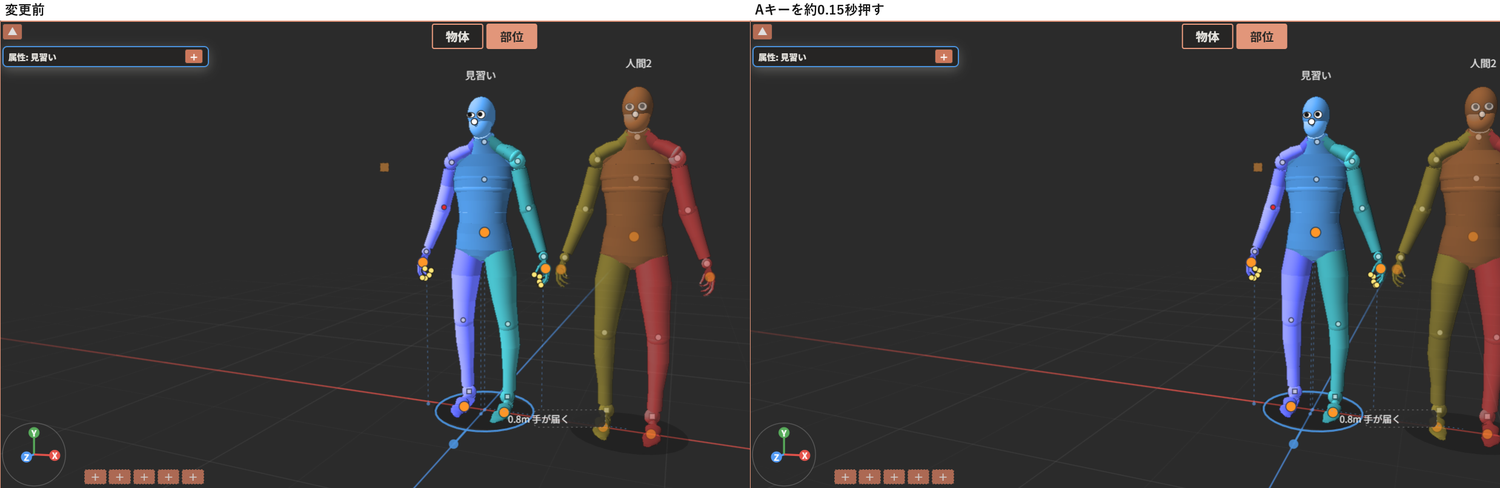1500x488 pixels.
Task: Click X axis on gizmo in Aキー view
Action: [805, 455]
